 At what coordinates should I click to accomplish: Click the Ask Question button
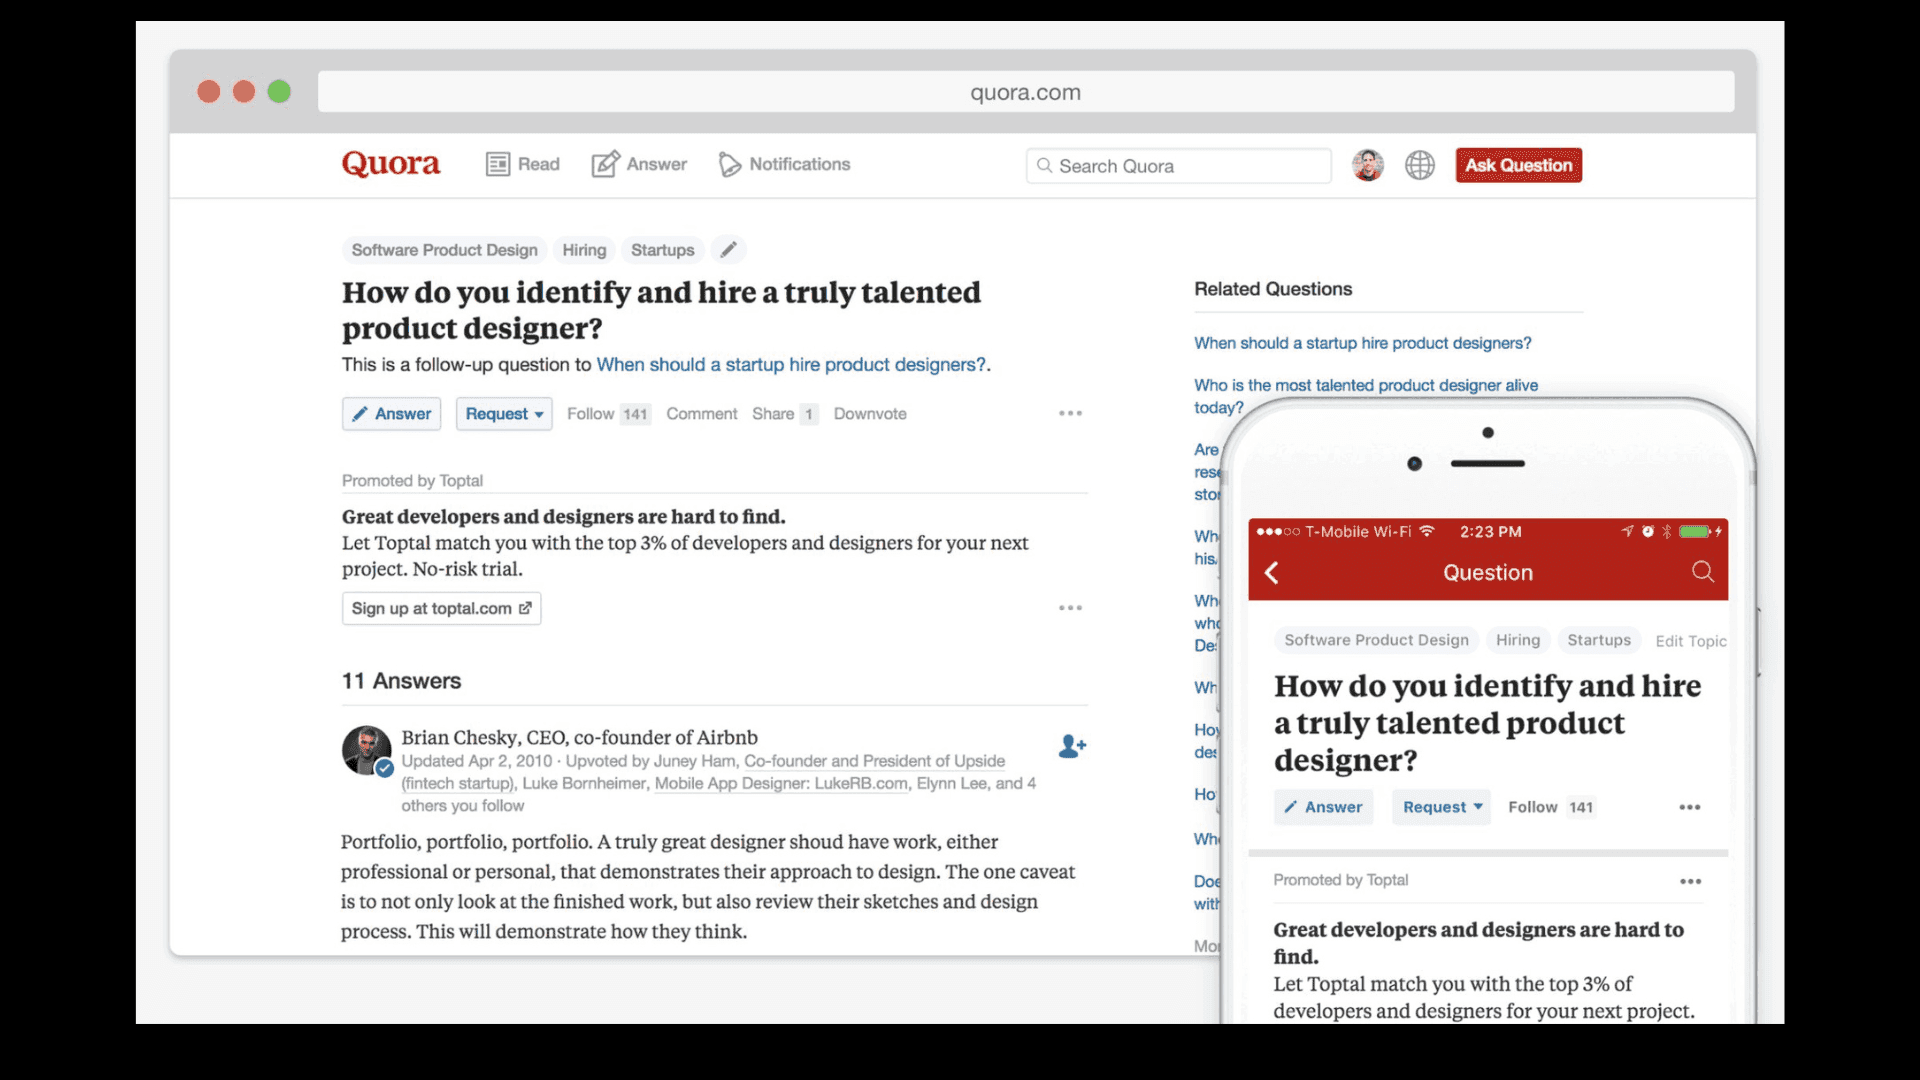(x=1518, y=165)
